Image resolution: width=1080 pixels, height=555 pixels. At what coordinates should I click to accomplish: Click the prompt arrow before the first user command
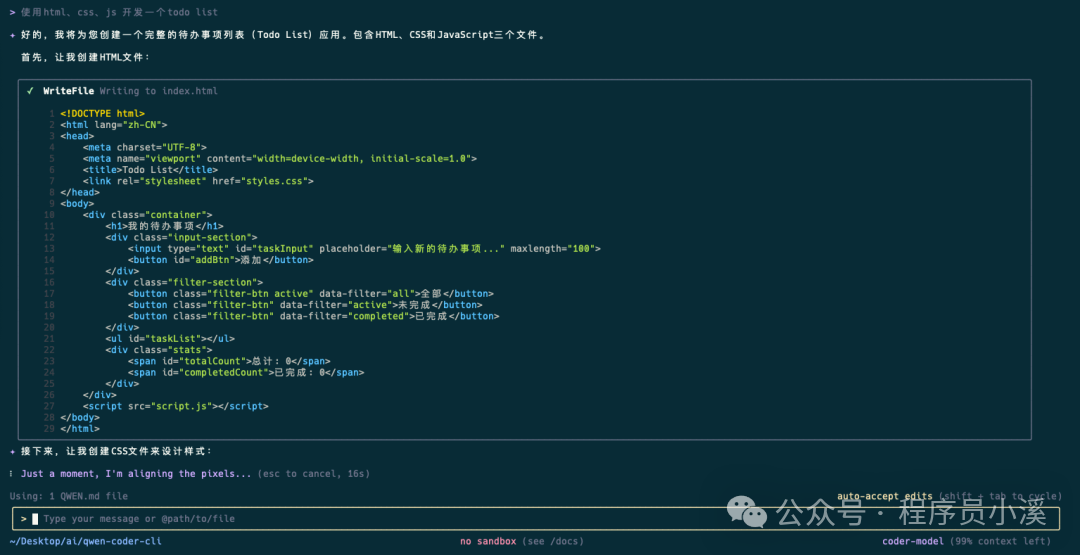11,12
